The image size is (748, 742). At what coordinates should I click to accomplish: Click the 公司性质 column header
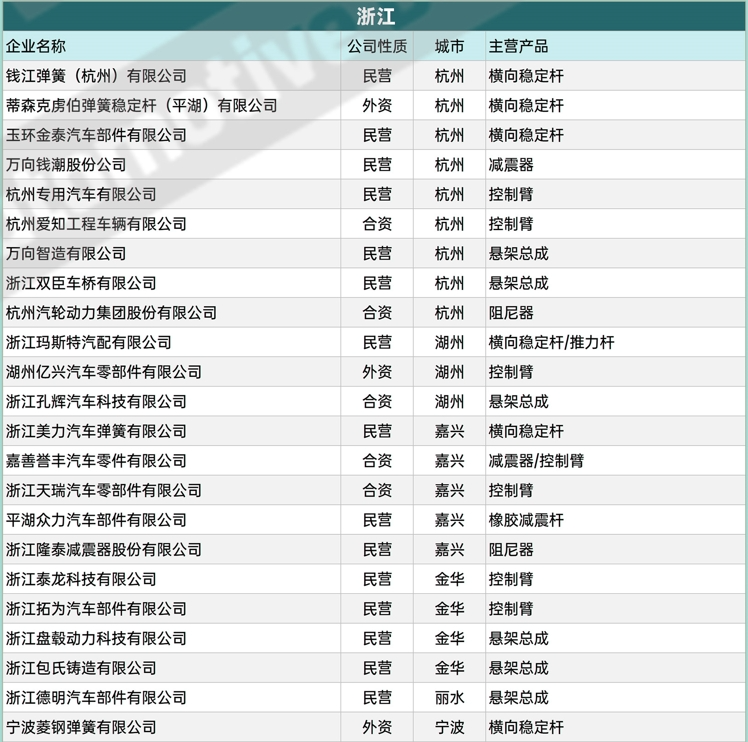tap(377, 46)
